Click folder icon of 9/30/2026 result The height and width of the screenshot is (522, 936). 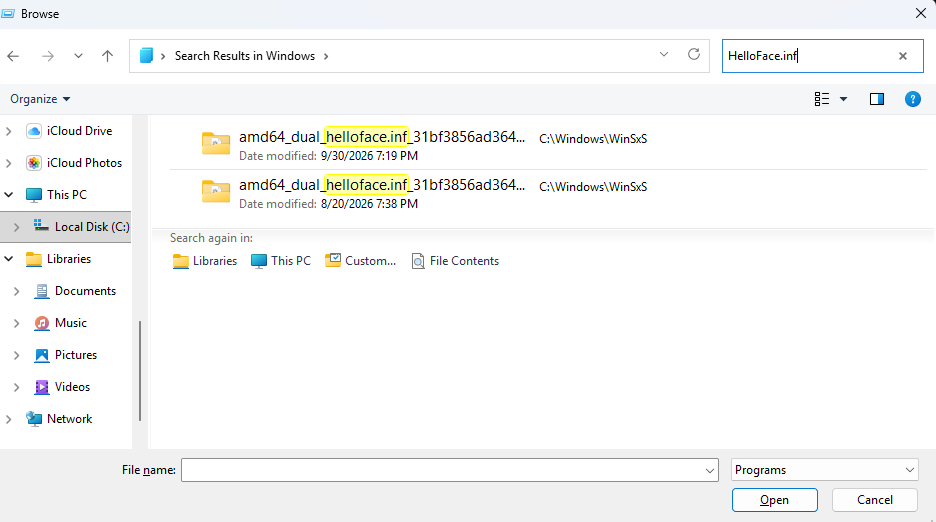pos(215,143)
